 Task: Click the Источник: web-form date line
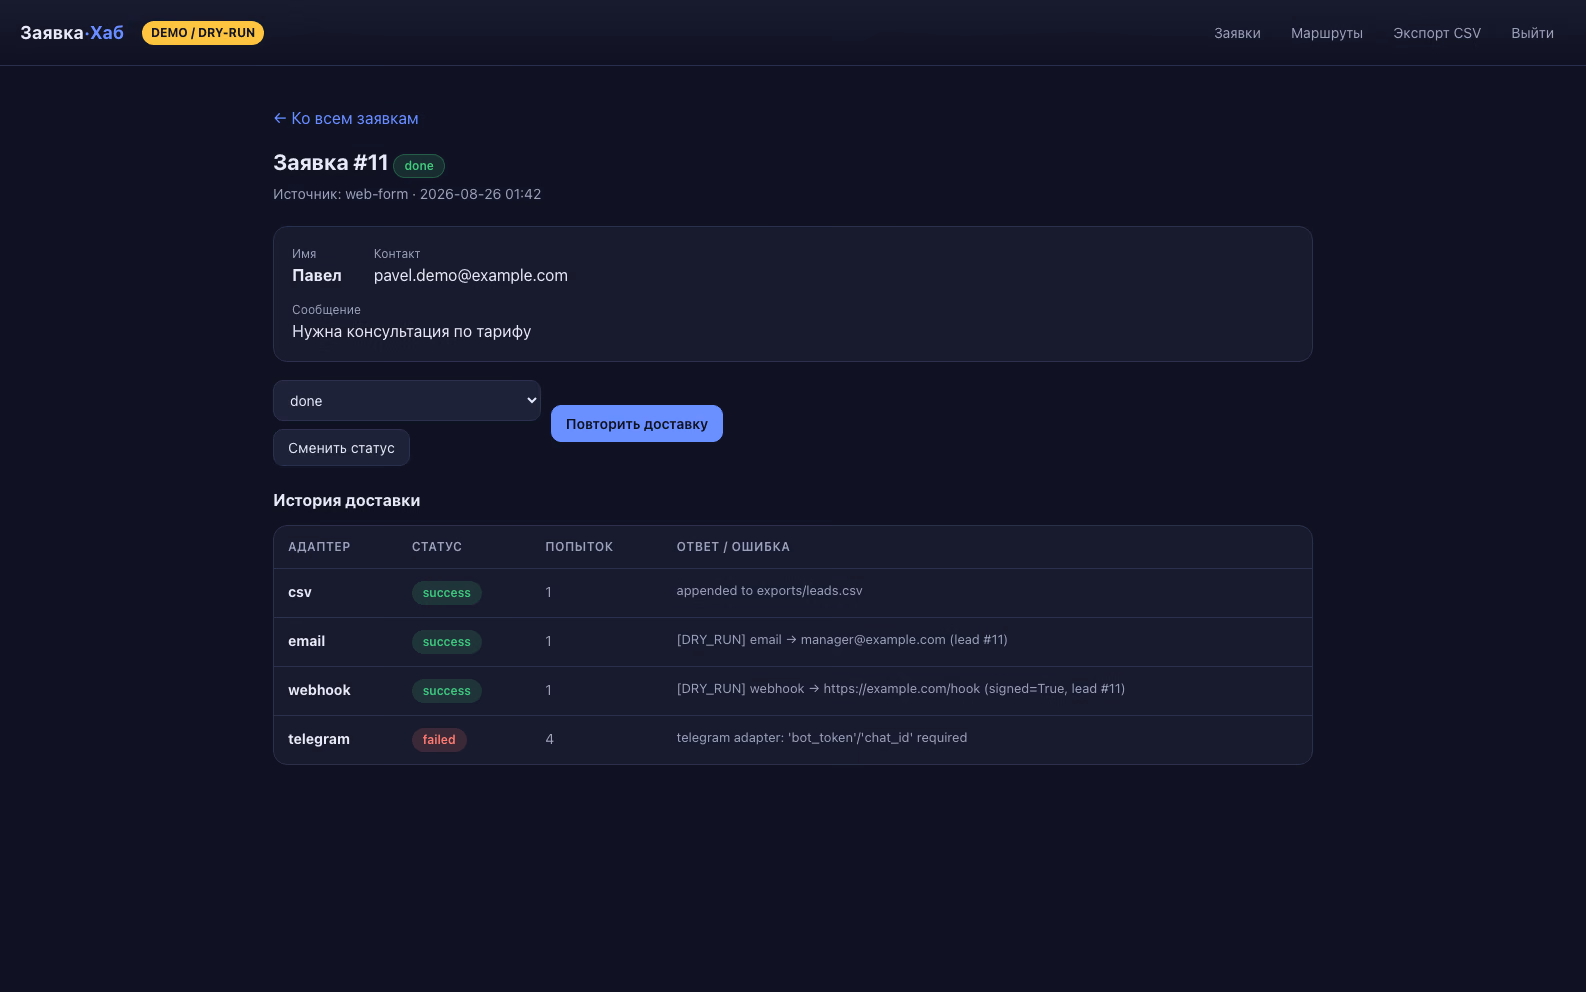407,194
